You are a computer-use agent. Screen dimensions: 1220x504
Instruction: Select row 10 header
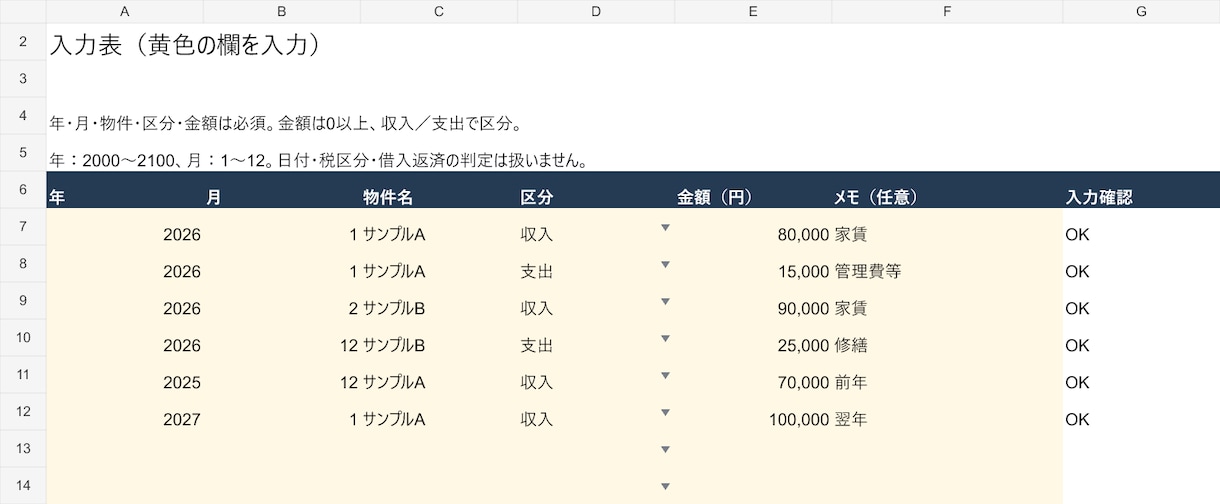23,338
